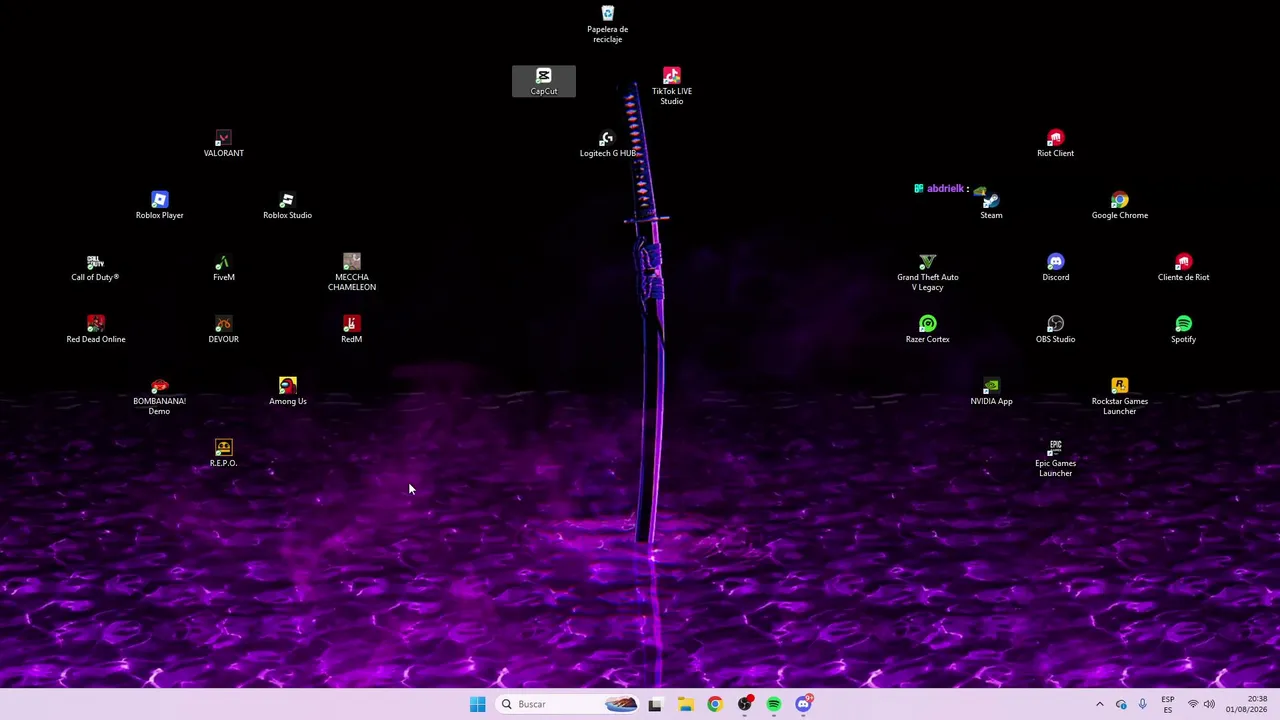Viewport: 1280px width, 720px height.
Task: Switch to OBS Studio in the taskbar
Action: click(744, 704)
